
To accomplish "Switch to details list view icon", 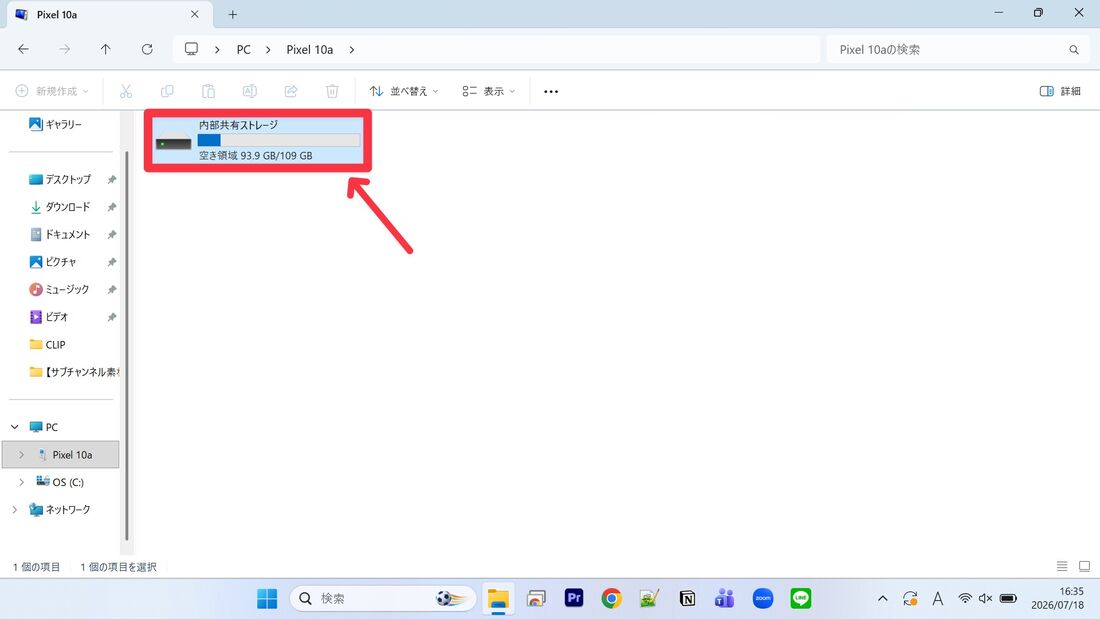I will point(1062,566).
